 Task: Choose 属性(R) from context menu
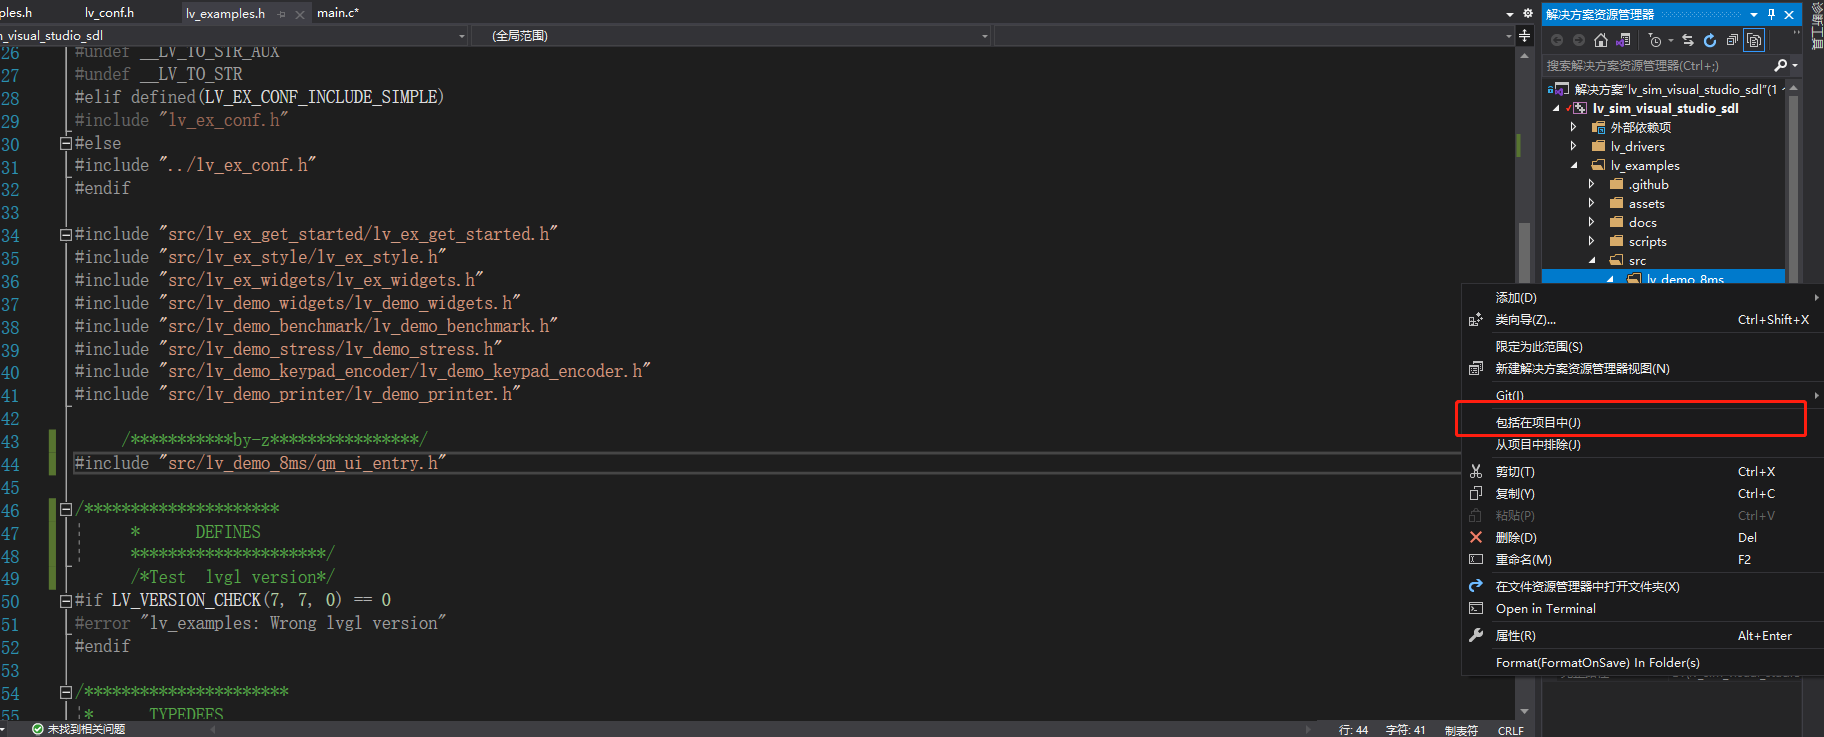tap(1642, 635)
